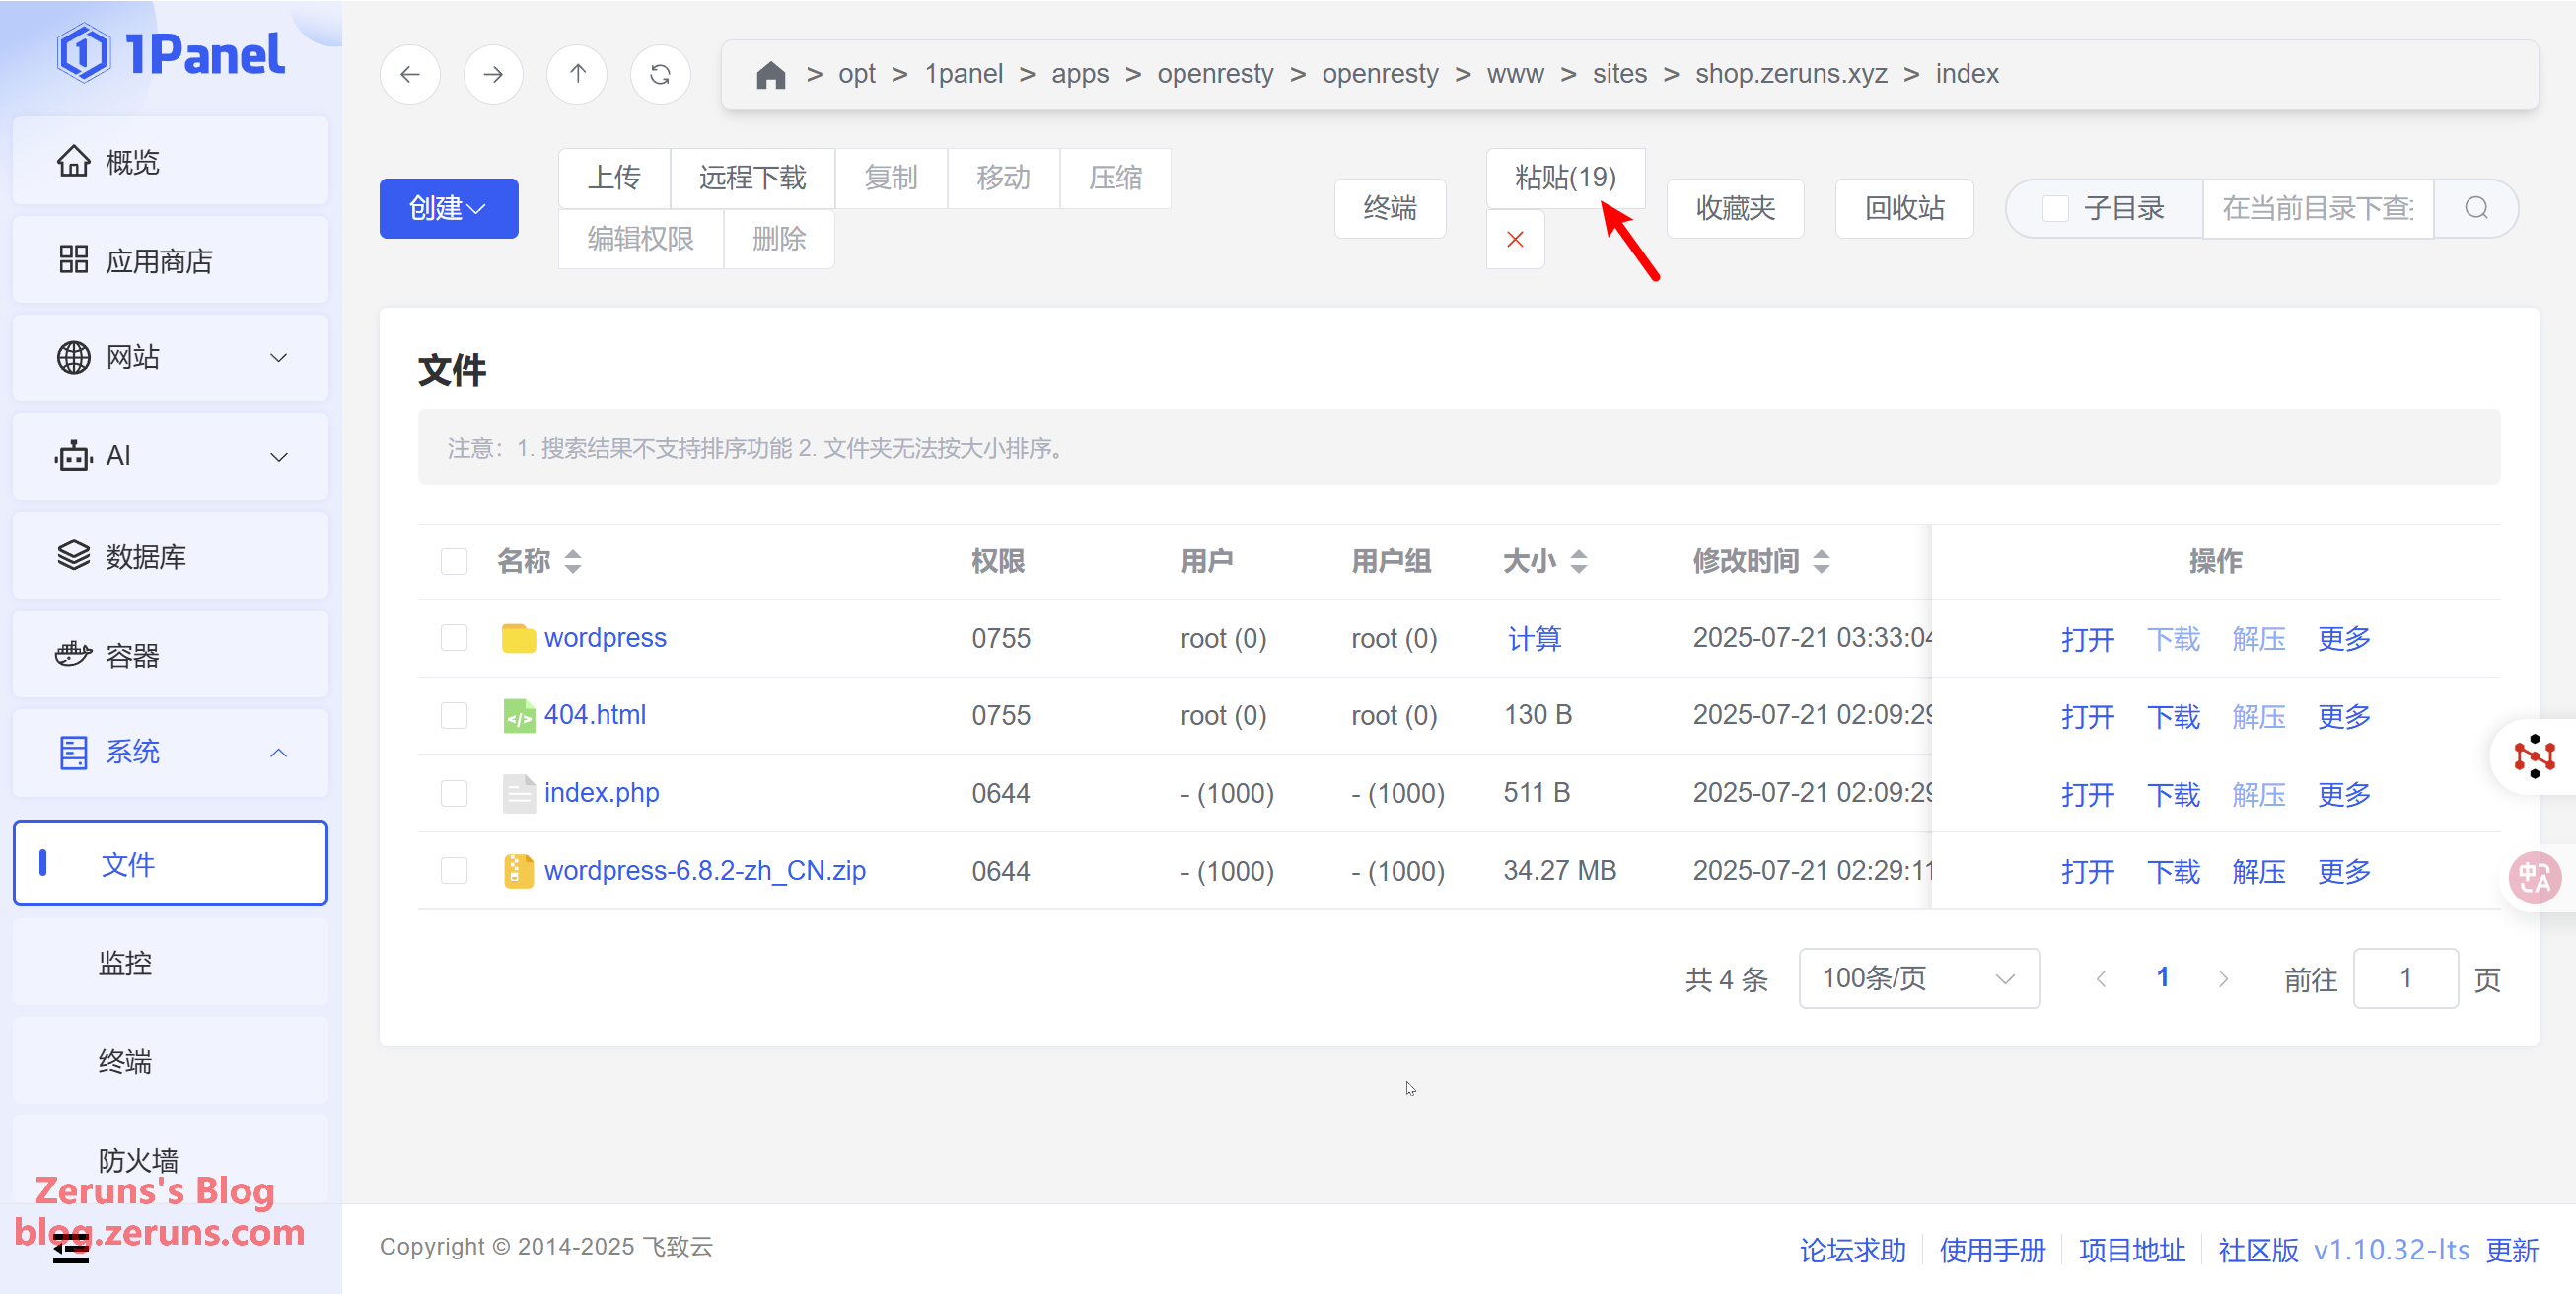Open the 创建 dropdown
Screen dimensions: 2576x1294
coord(449,208)
